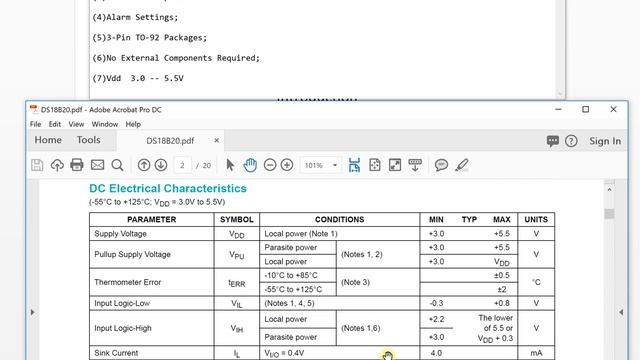Select the highlight text pen tool

coord(462,165)
